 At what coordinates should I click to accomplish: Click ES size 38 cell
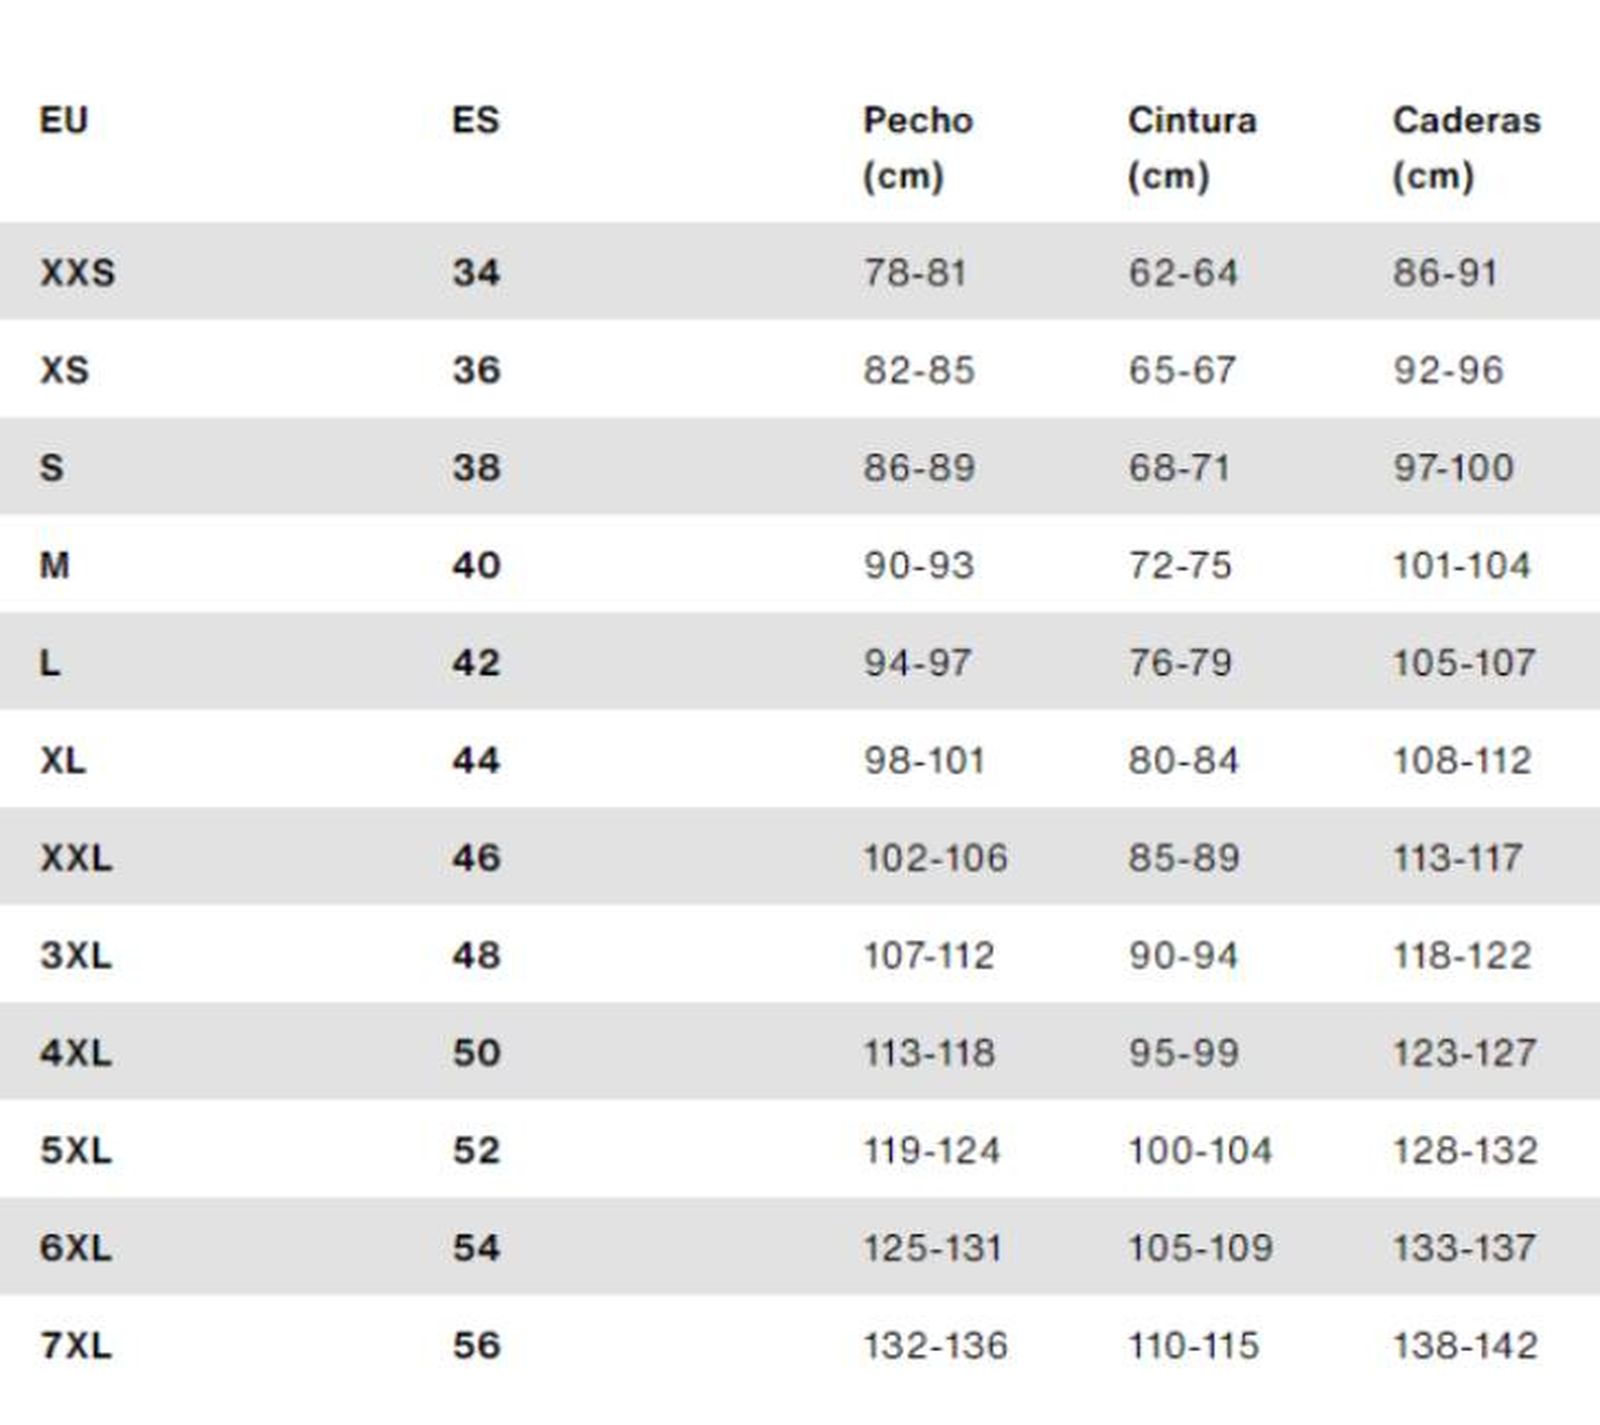(476, 467)
